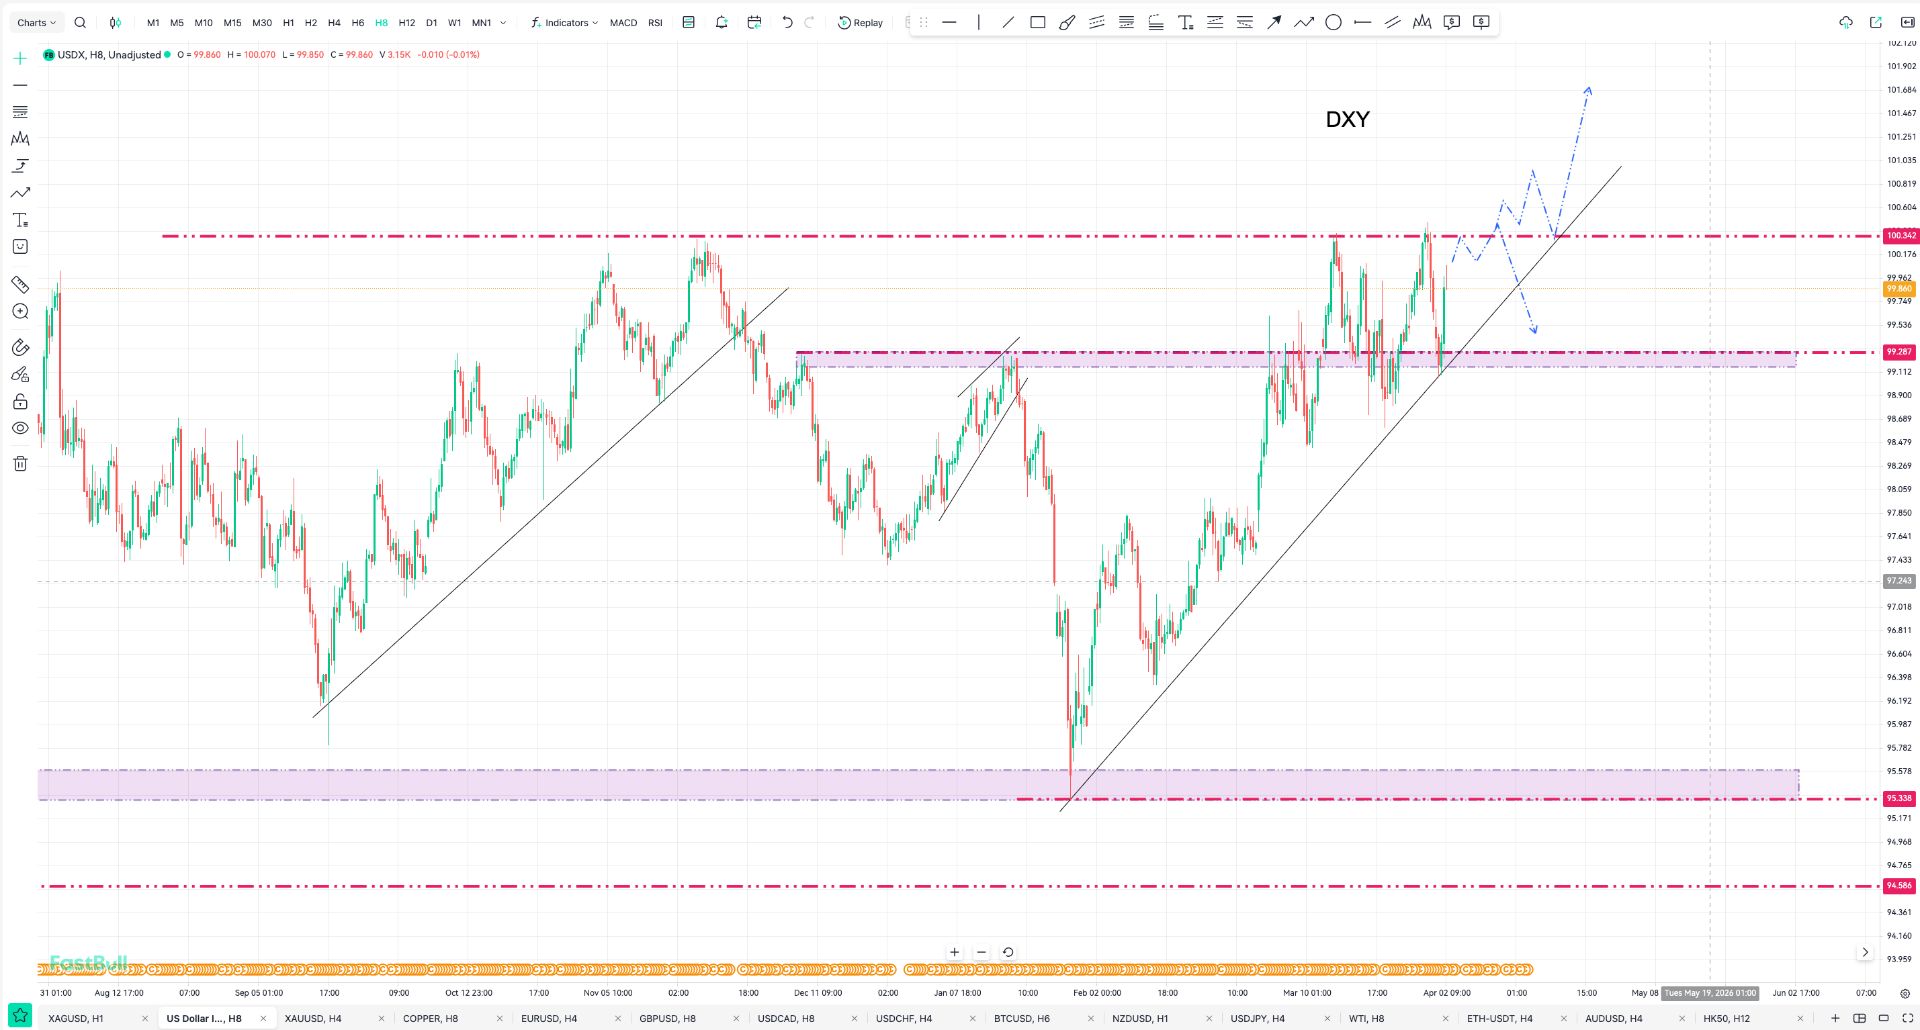
Task: Toggle the lock all drawings icon
Action: [20, 402]
